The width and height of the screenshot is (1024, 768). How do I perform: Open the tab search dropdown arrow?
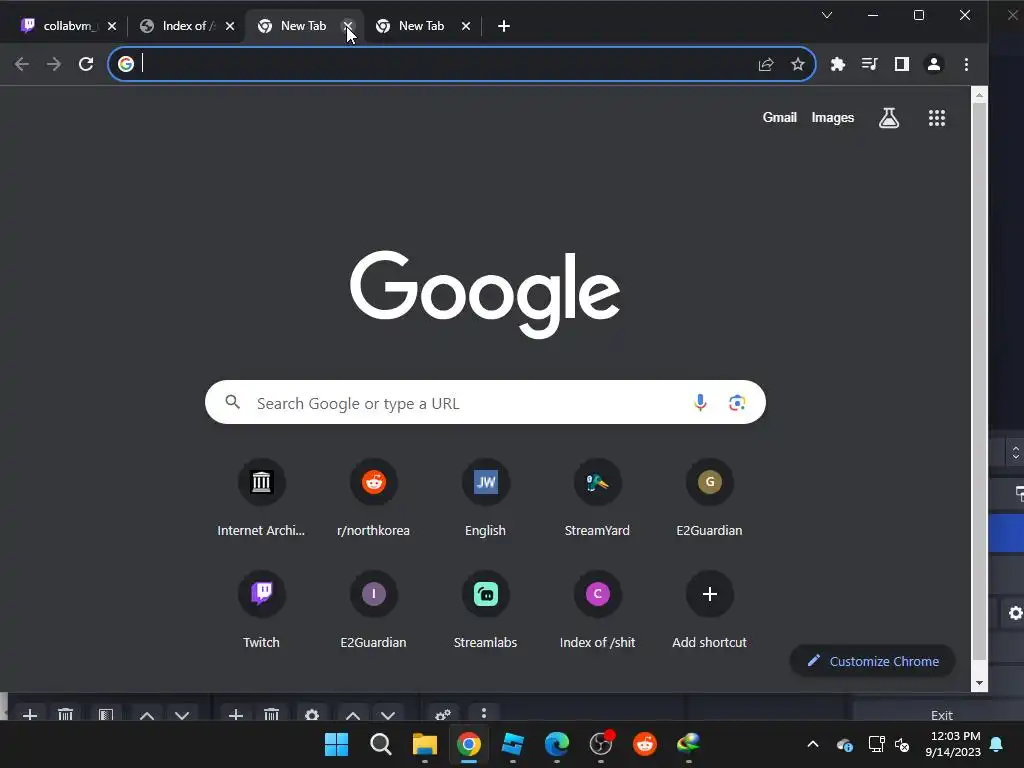click(x=827, y=15)
